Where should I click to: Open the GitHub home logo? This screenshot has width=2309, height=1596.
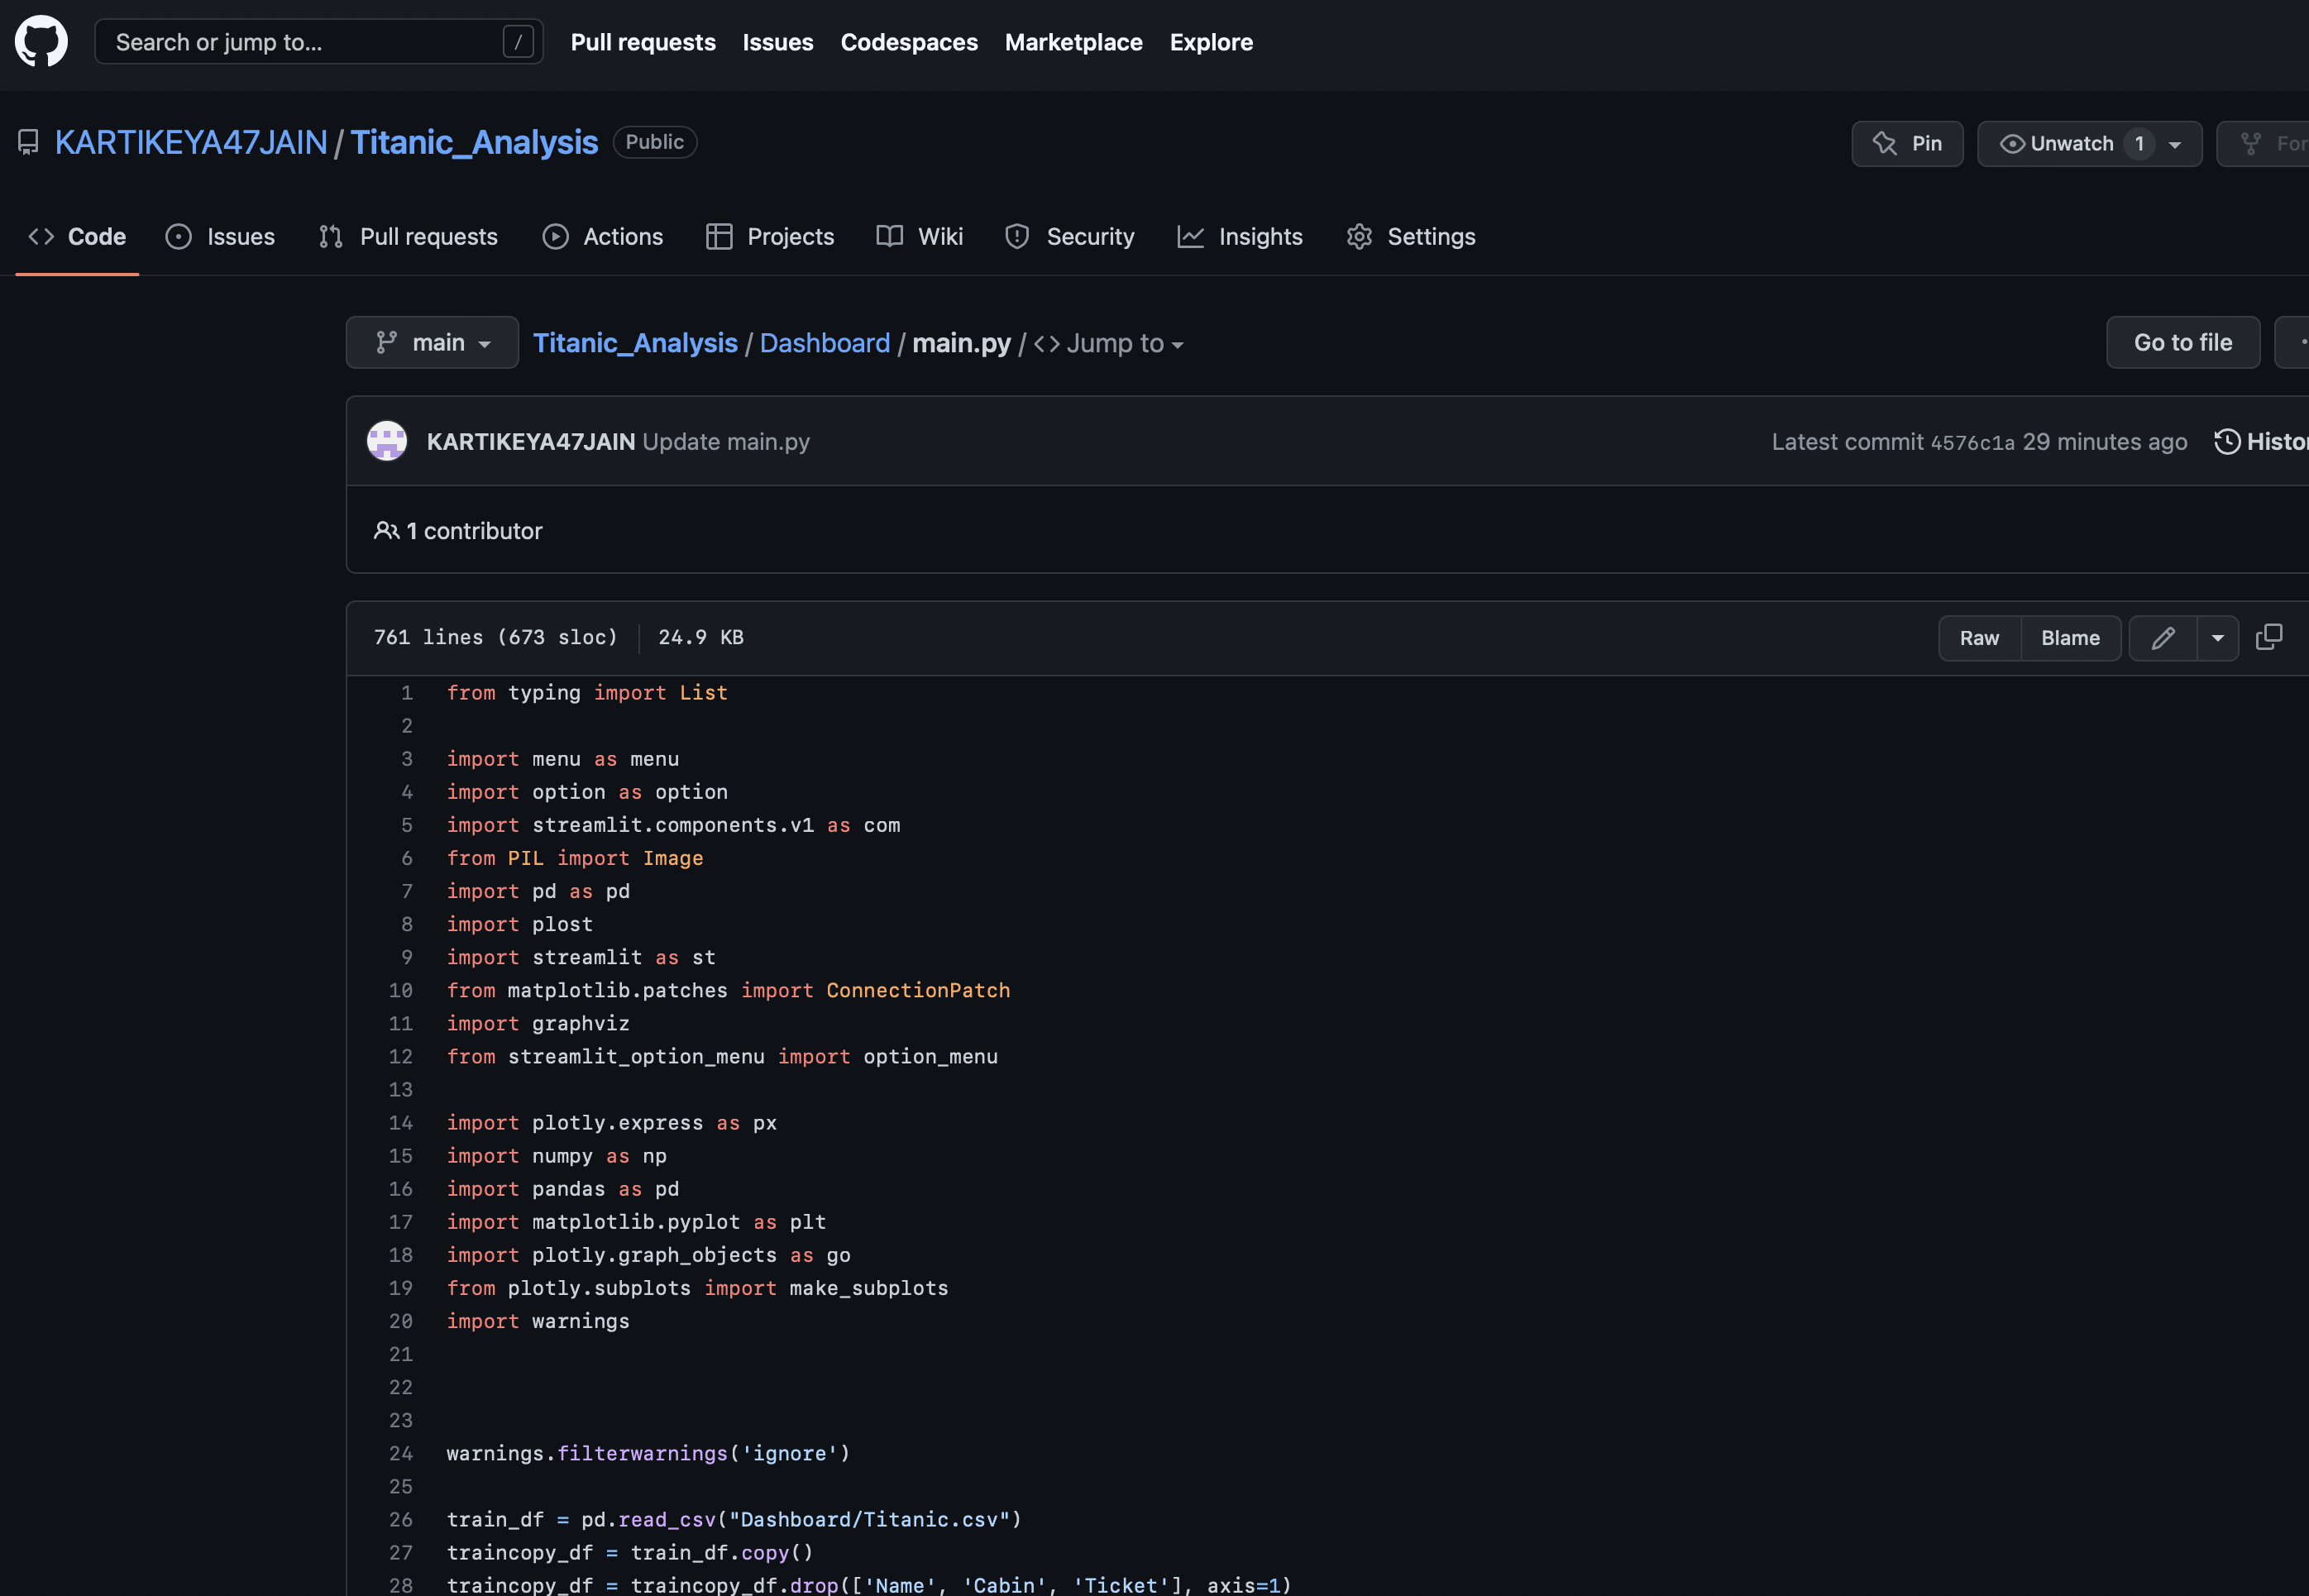41,41
